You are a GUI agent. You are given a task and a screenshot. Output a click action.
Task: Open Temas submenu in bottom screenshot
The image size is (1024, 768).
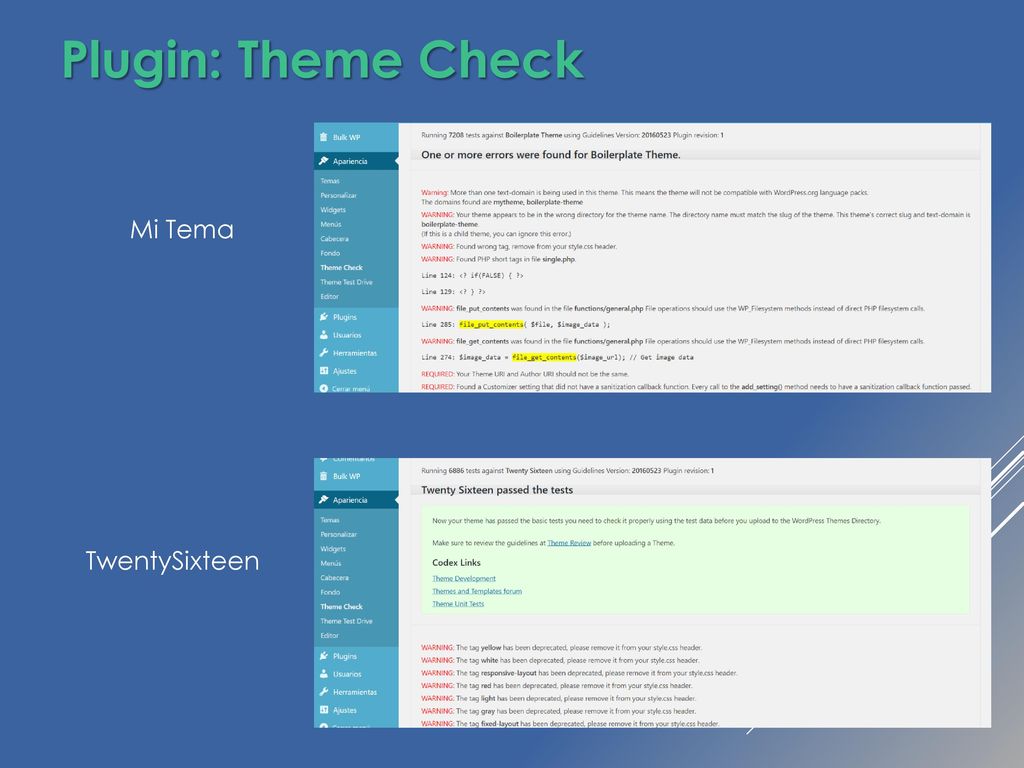(330, 520)
